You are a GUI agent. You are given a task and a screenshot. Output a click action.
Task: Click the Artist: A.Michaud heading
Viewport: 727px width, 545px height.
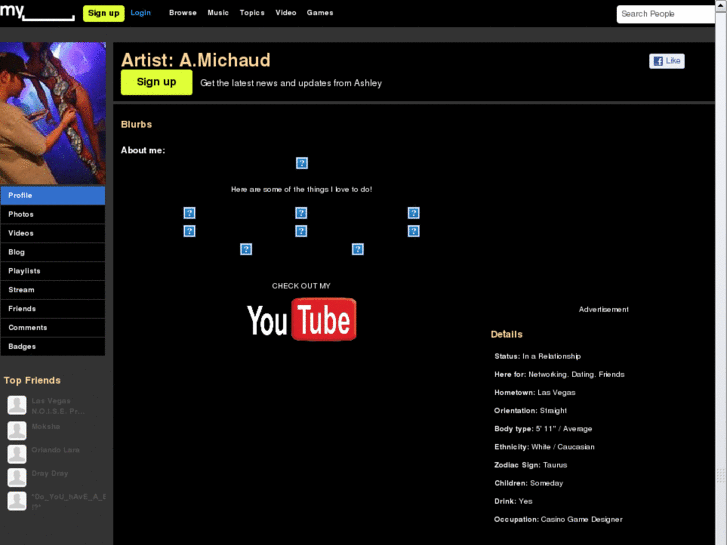[x=196, y=60]
